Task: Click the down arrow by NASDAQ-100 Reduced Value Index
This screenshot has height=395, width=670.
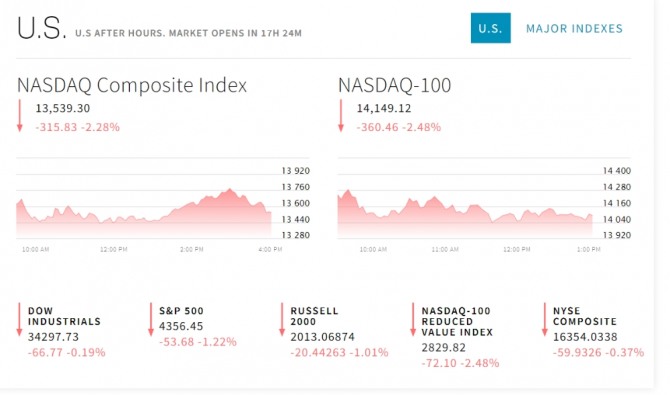Action: coord(413,320)
